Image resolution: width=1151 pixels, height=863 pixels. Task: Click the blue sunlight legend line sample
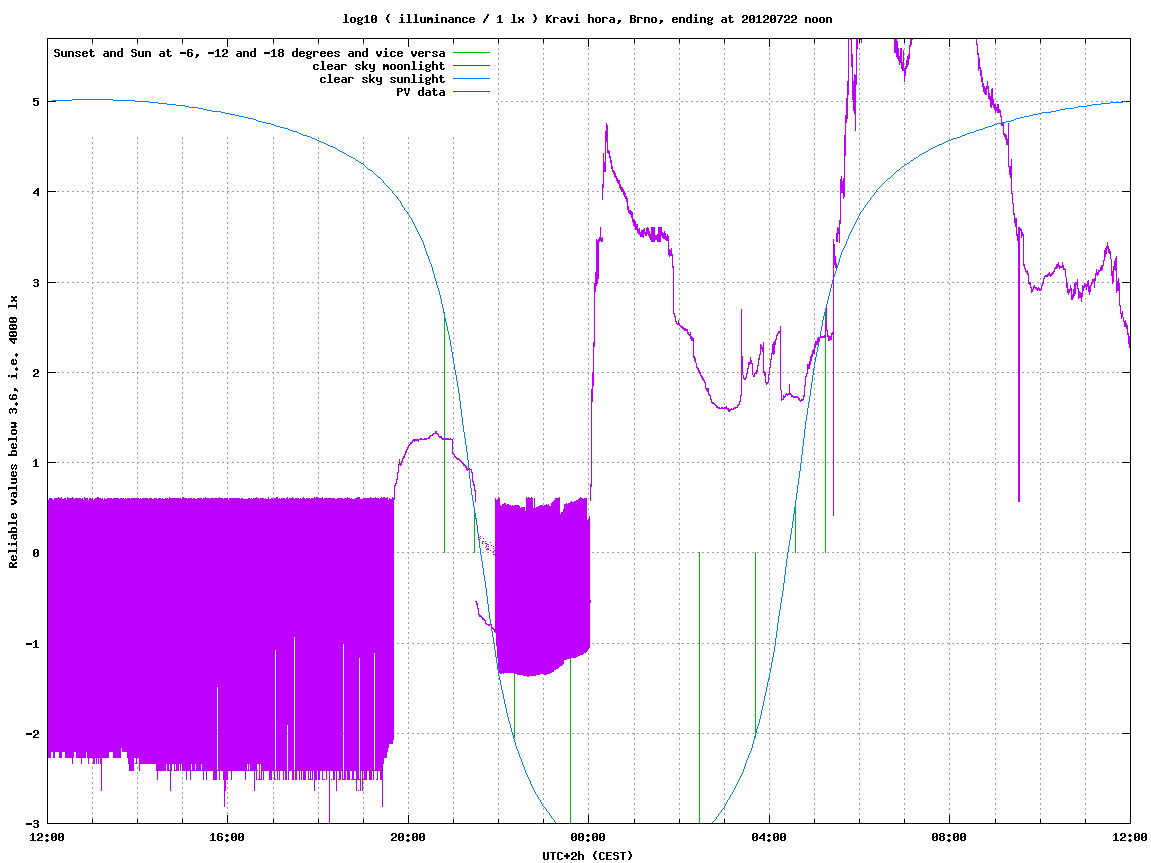(x=471, y=79)
